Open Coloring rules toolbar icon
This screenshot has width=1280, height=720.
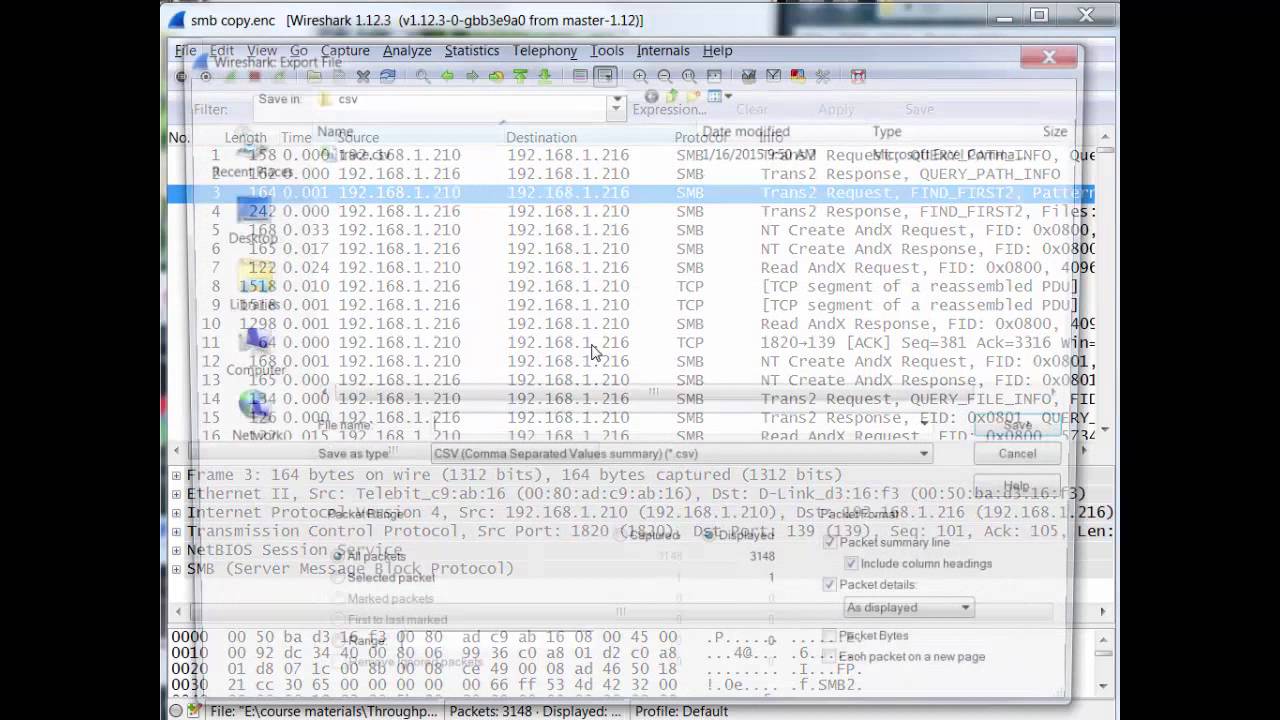(x=797, y=76)
